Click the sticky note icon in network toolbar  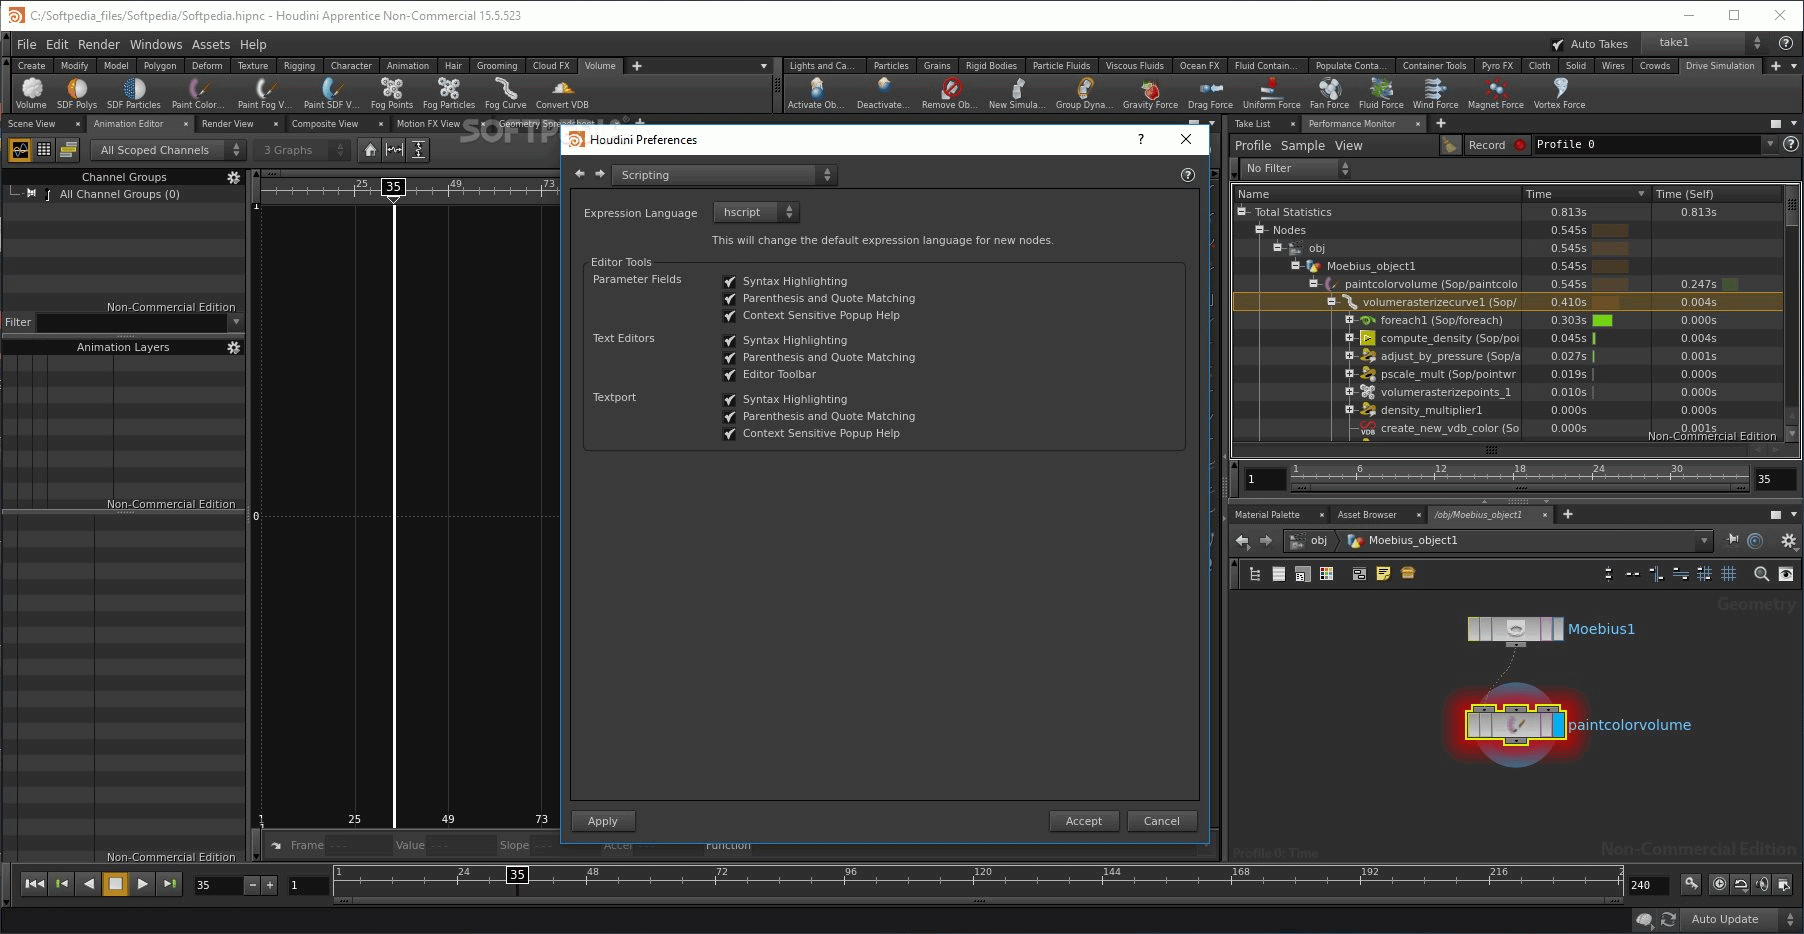[1383, 574]
